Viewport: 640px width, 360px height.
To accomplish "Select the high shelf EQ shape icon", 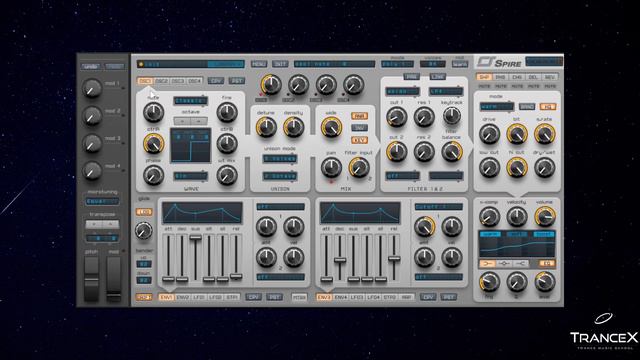I will coord(521,264).
